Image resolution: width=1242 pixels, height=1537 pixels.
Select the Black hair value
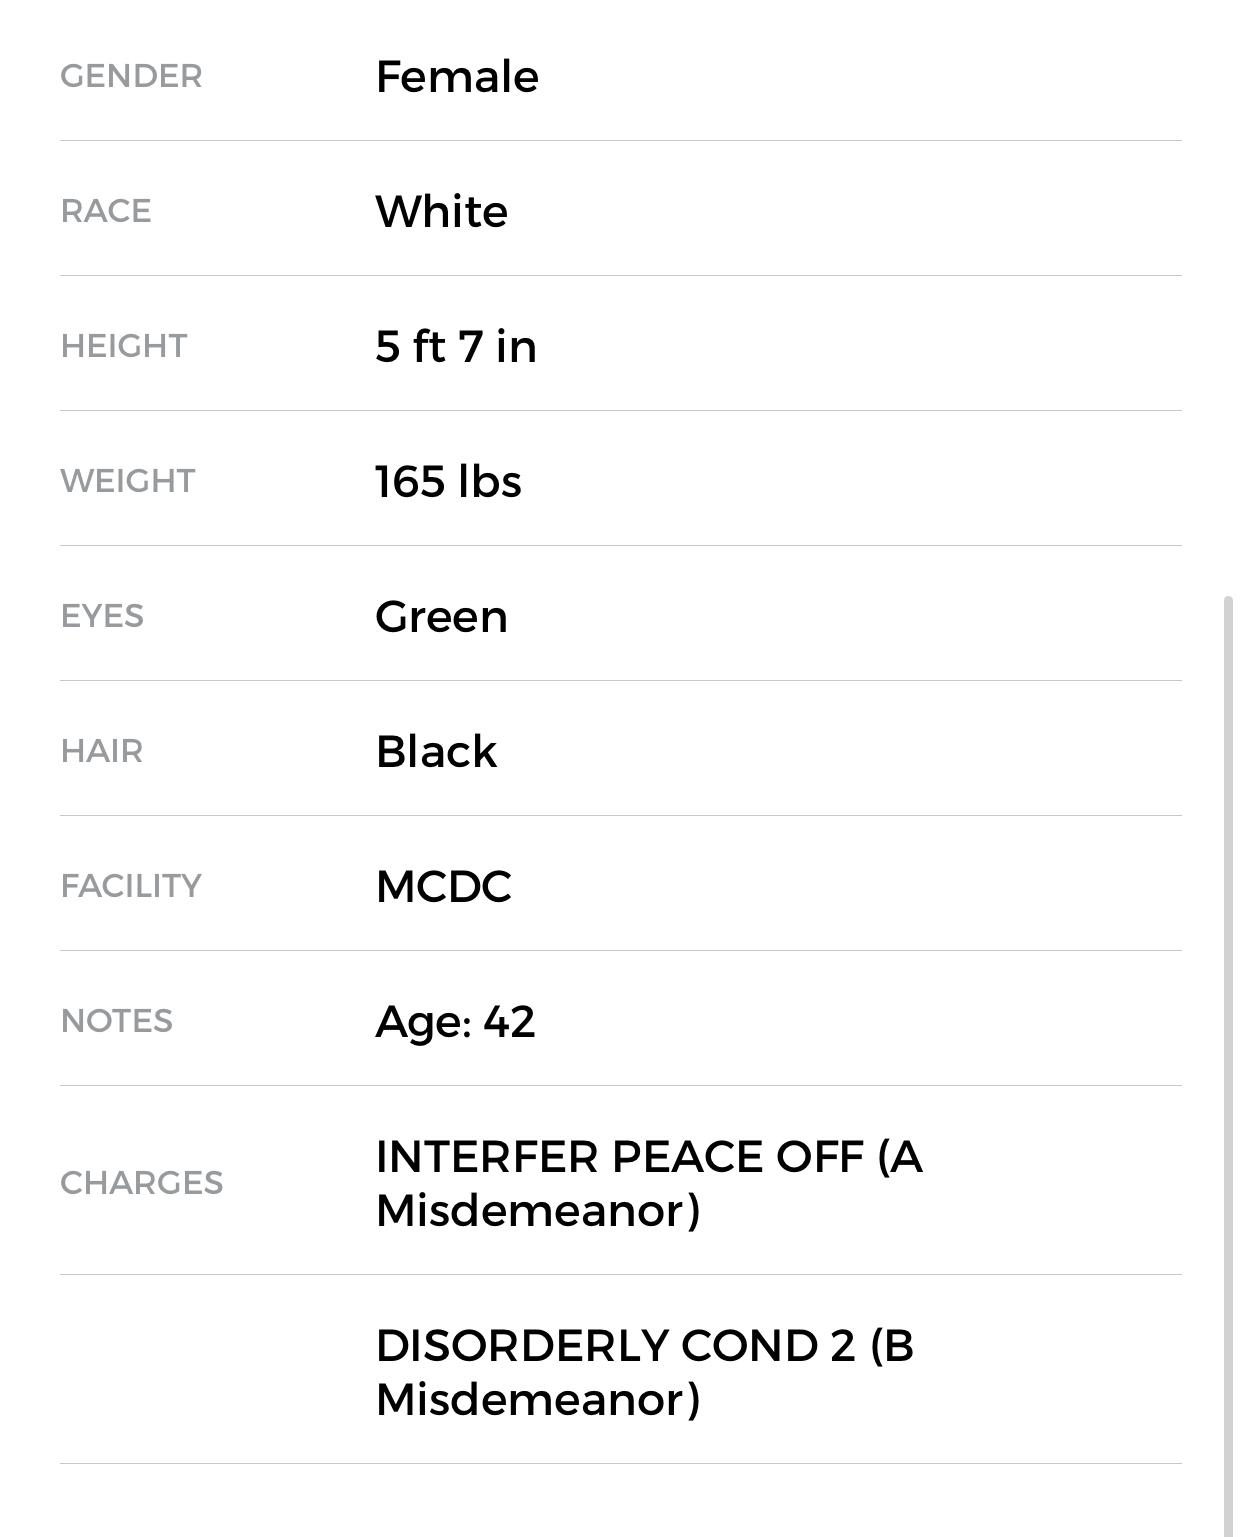(436, 751)
